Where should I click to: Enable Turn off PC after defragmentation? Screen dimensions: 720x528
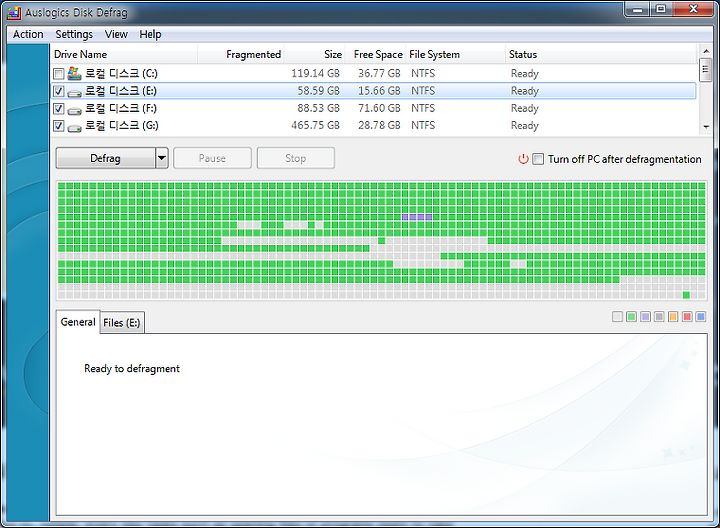pos(538,159)
